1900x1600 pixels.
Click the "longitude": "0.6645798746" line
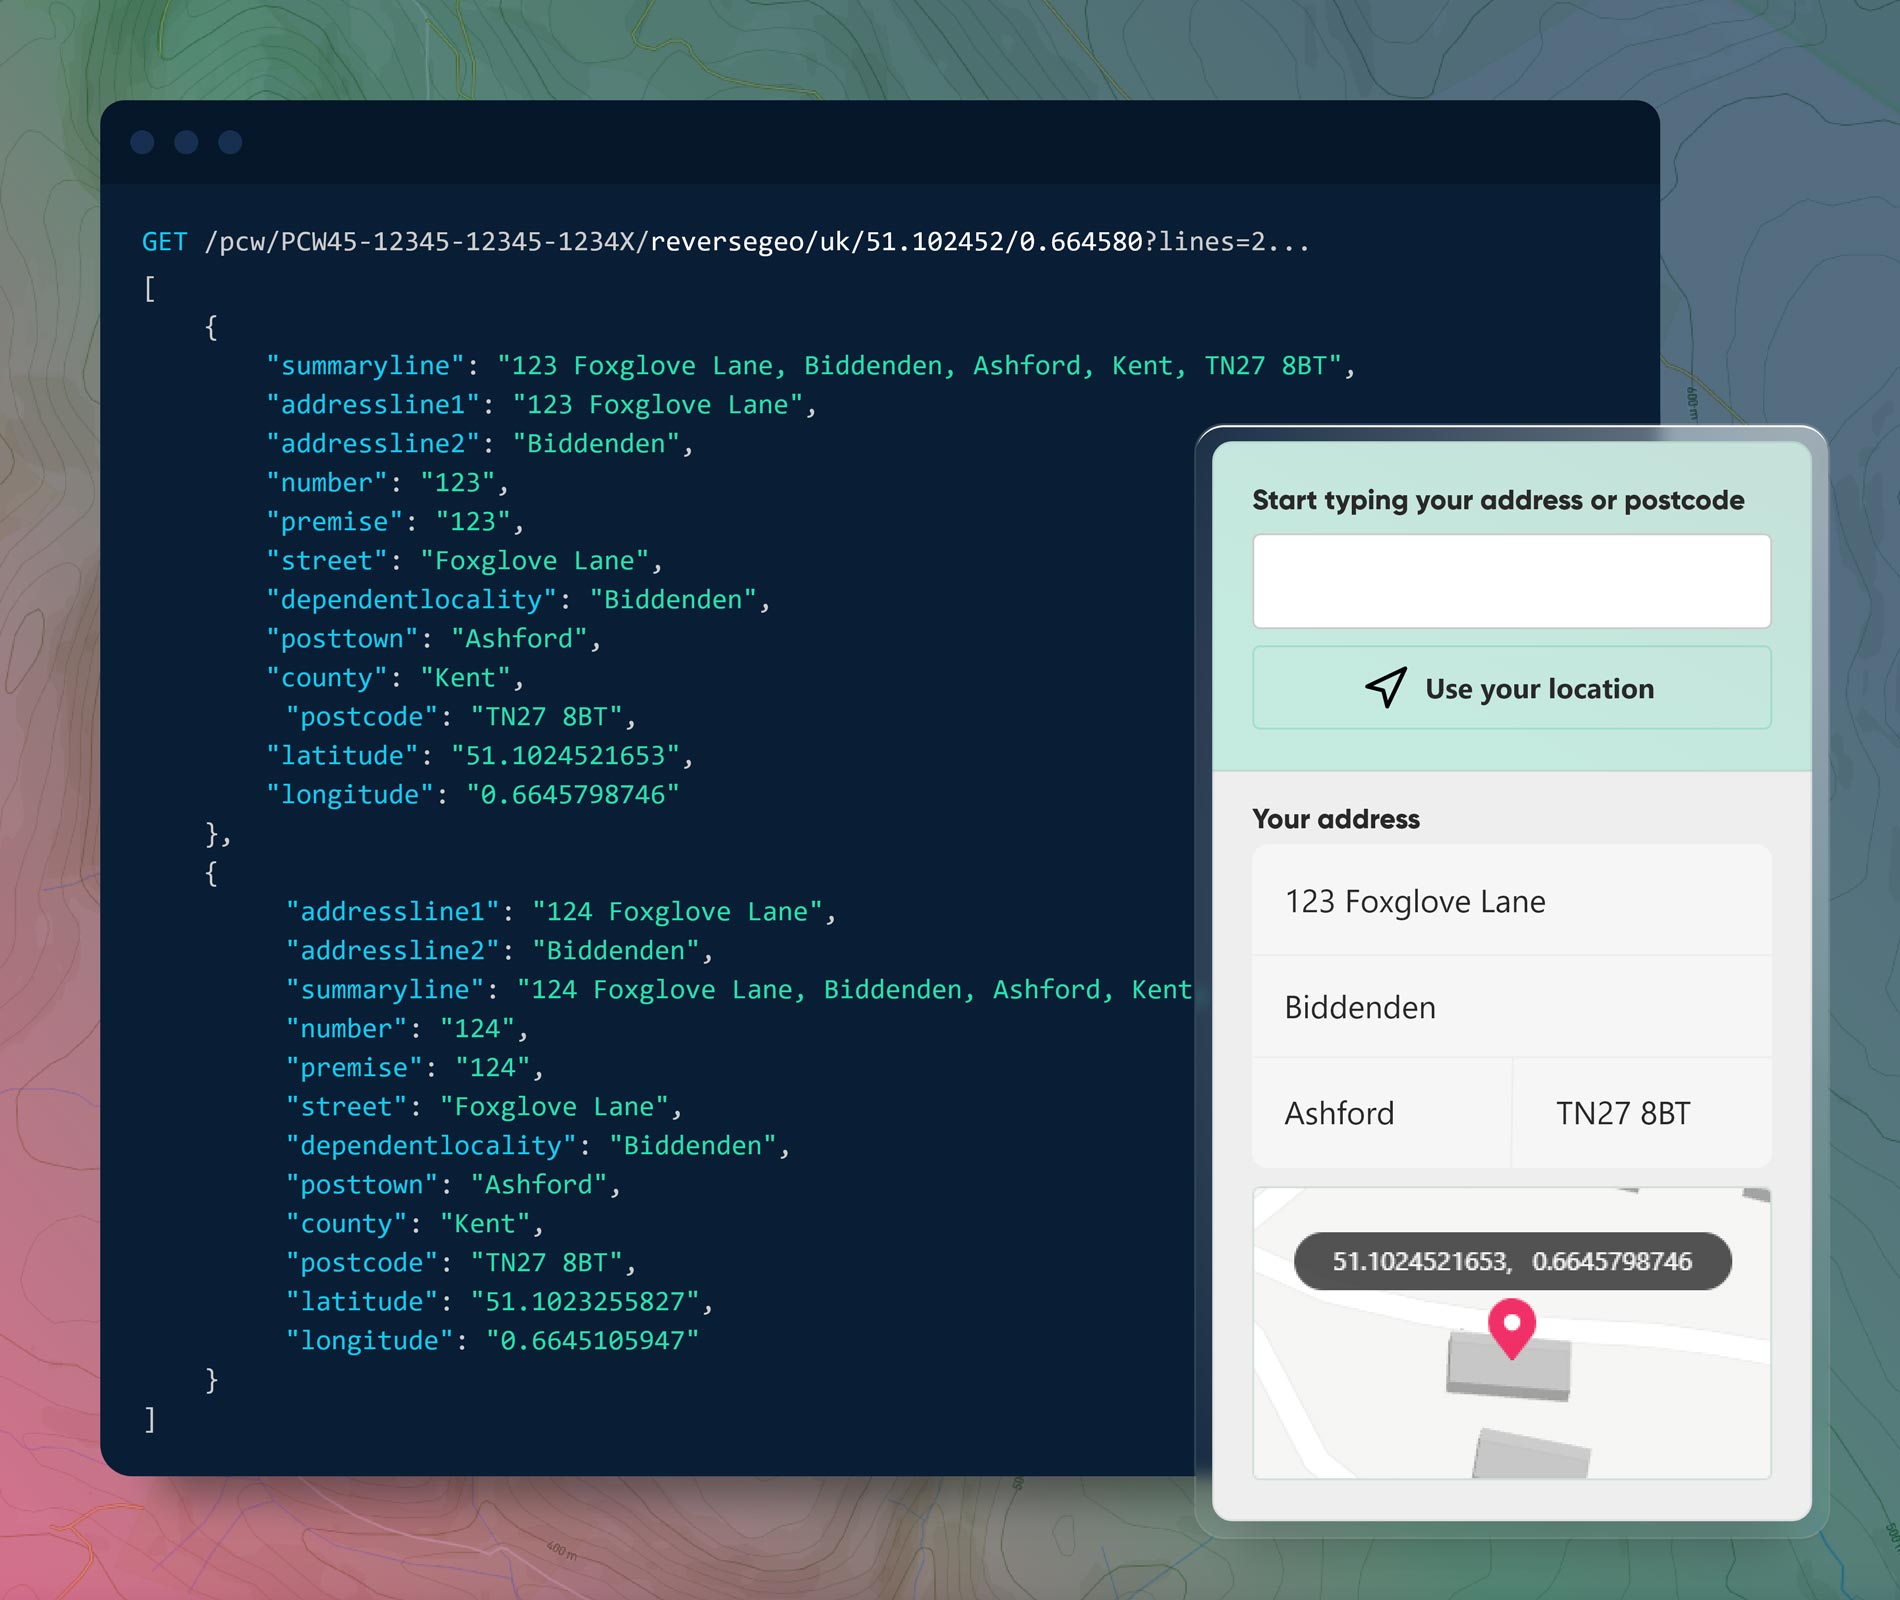472,795
